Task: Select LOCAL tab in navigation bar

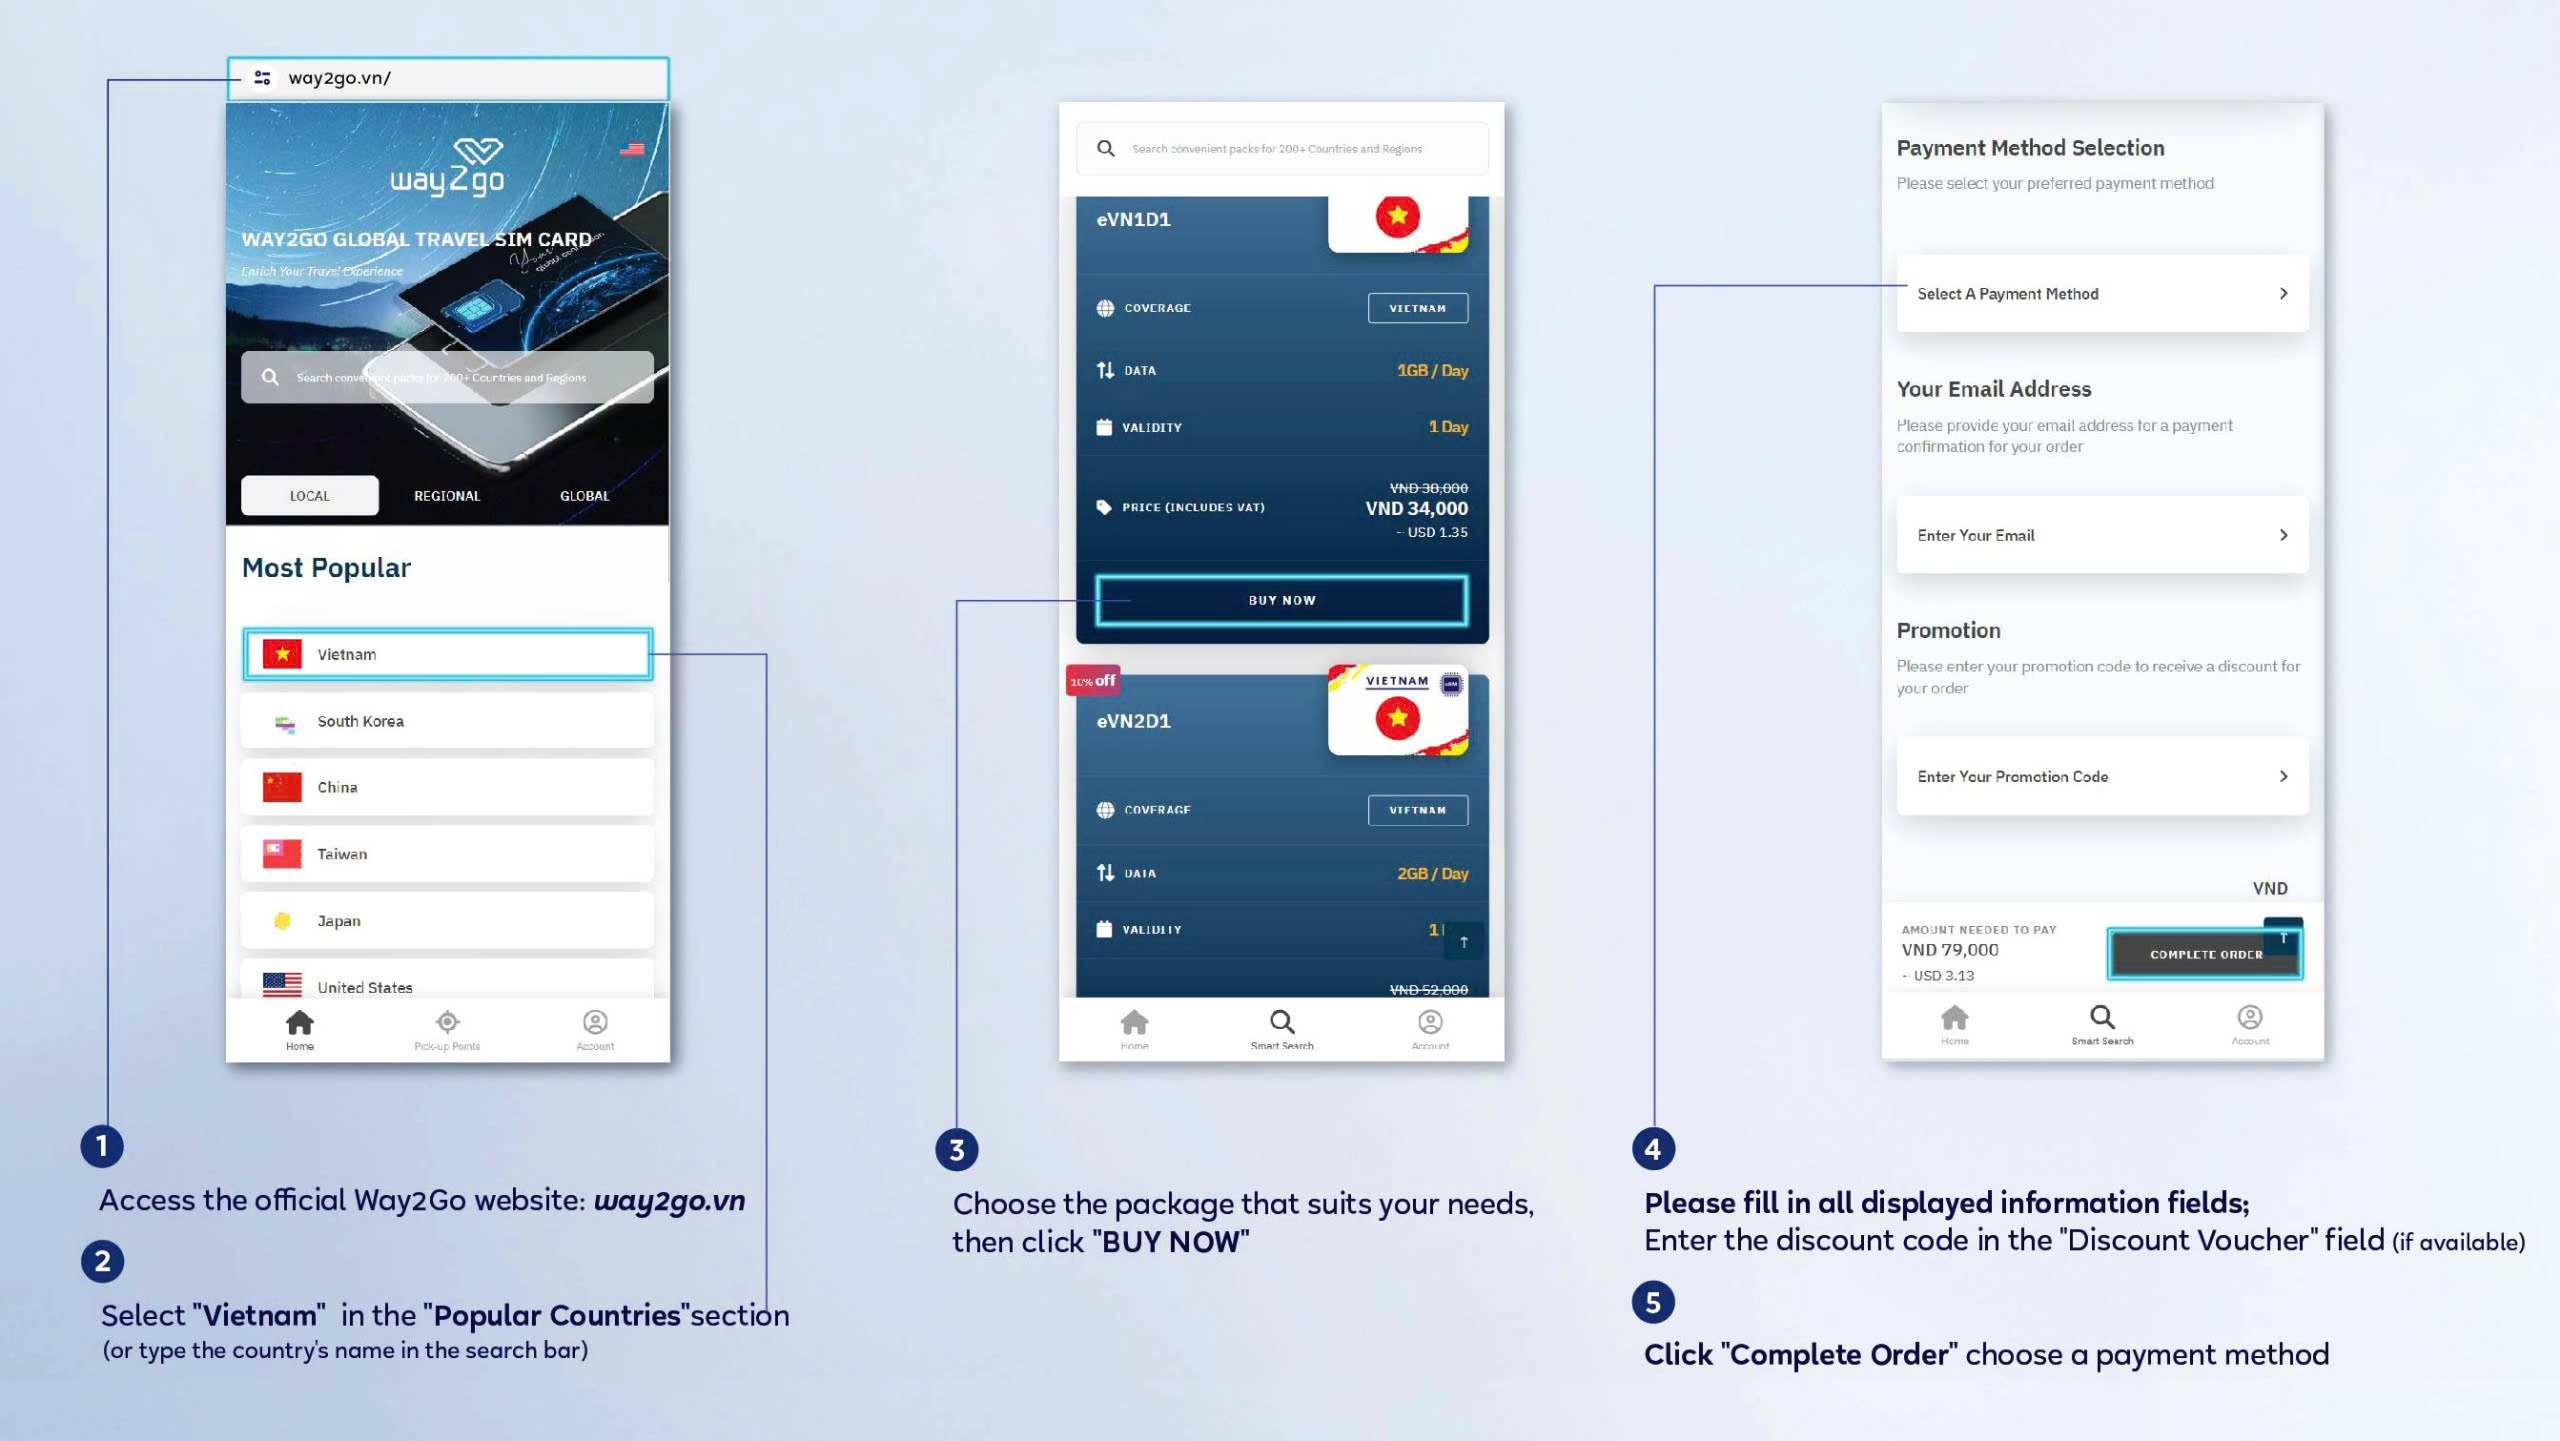Action: point(308,494)
